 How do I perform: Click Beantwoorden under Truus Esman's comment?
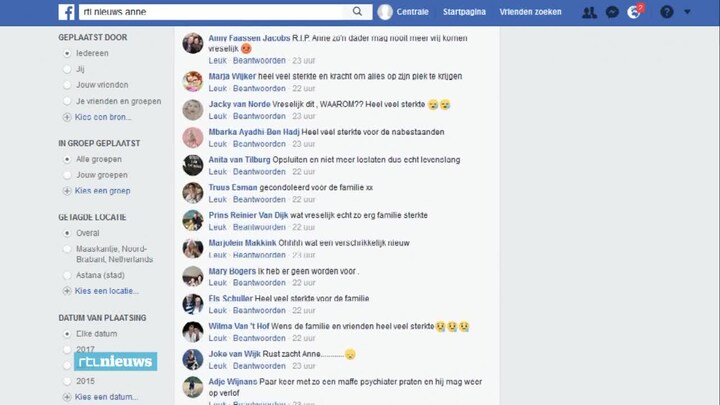pos(259,199)
